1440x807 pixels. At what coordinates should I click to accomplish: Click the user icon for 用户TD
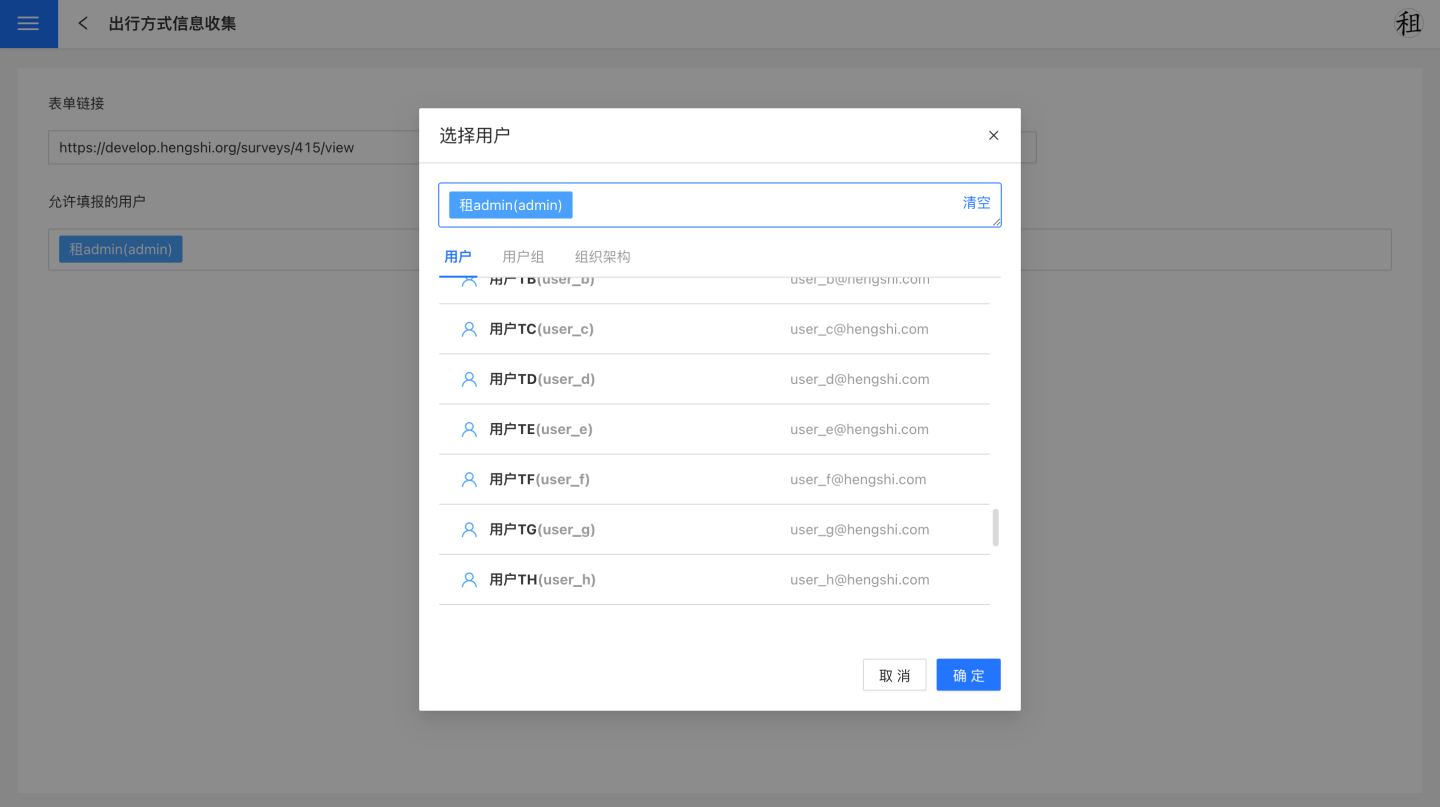pyautogui.click(x=469, y=379)
